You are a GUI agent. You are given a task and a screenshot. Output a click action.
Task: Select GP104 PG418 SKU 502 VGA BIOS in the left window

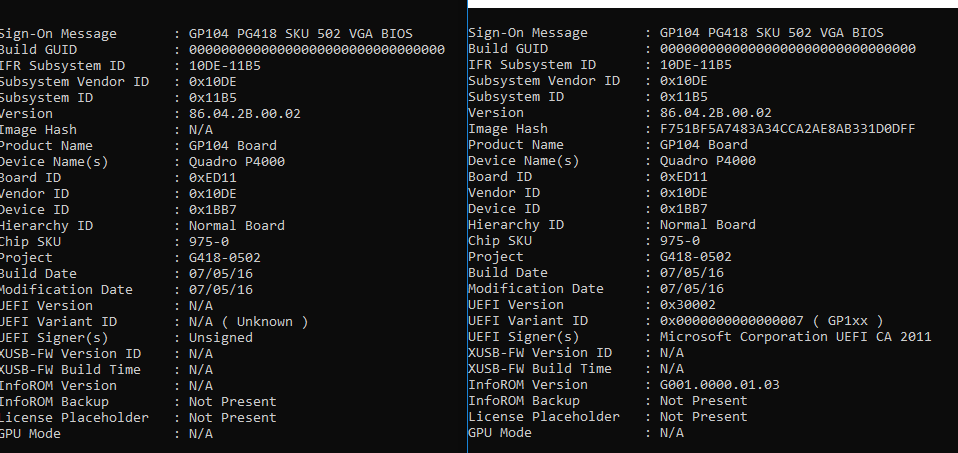point(301,34)
